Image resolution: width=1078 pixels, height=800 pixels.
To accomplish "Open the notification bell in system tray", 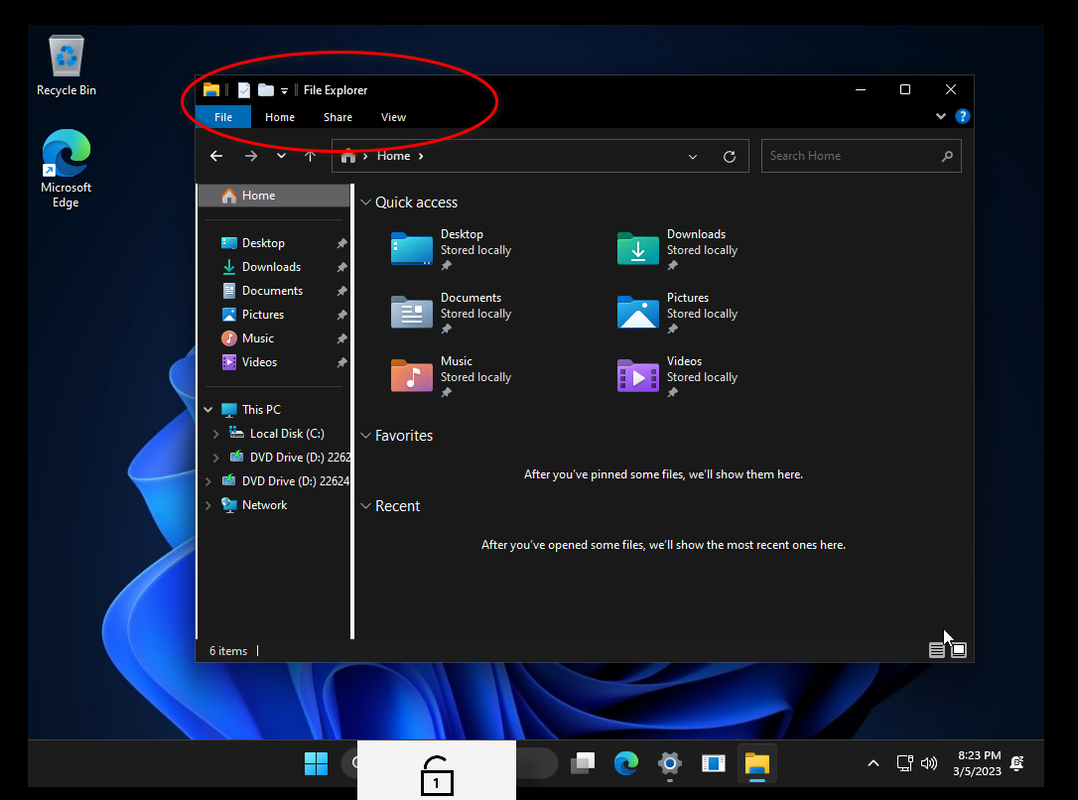I will (1018, 764).
